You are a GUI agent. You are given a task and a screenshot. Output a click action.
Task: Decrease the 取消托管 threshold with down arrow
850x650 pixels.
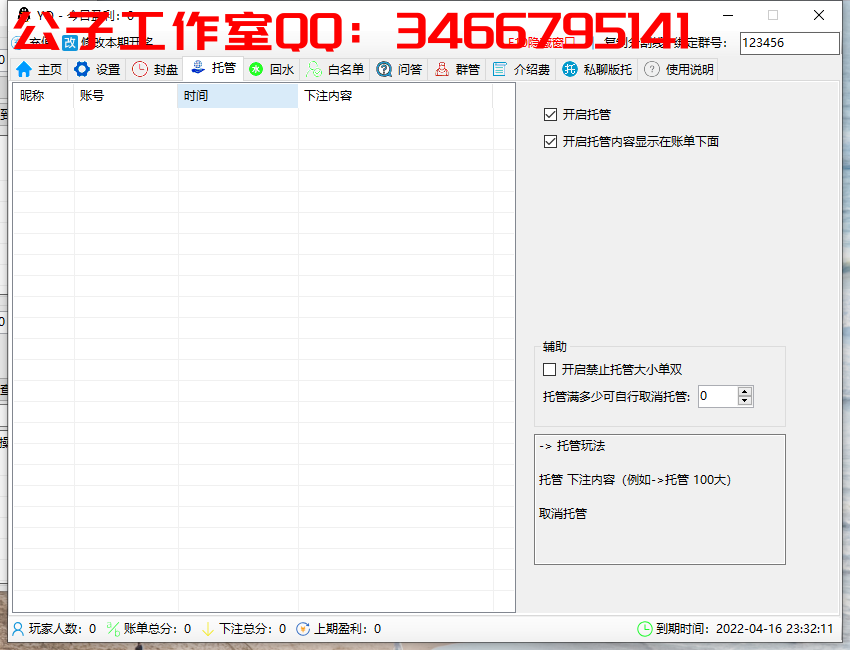[745, 401]
